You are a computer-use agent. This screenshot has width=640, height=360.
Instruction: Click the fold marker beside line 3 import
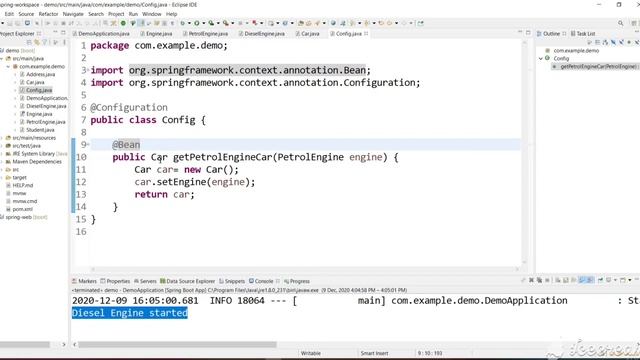(x=88, y=70)
